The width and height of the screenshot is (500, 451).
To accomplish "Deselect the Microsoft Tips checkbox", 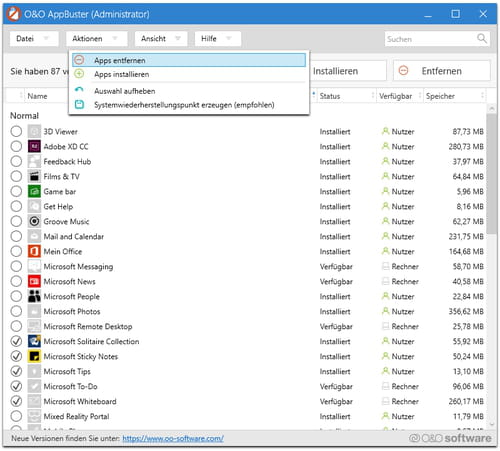I will [16, 371].
